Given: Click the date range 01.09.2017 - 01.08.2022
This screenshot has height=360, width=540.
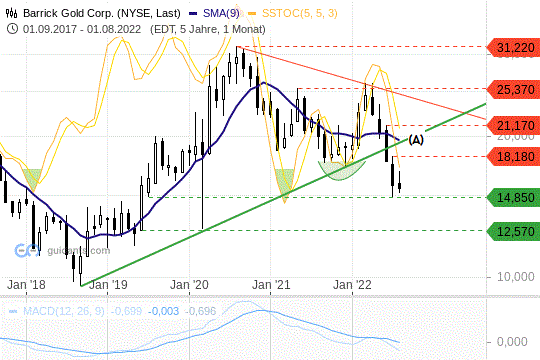Looking at the screenshot, I should coord(82,29).
